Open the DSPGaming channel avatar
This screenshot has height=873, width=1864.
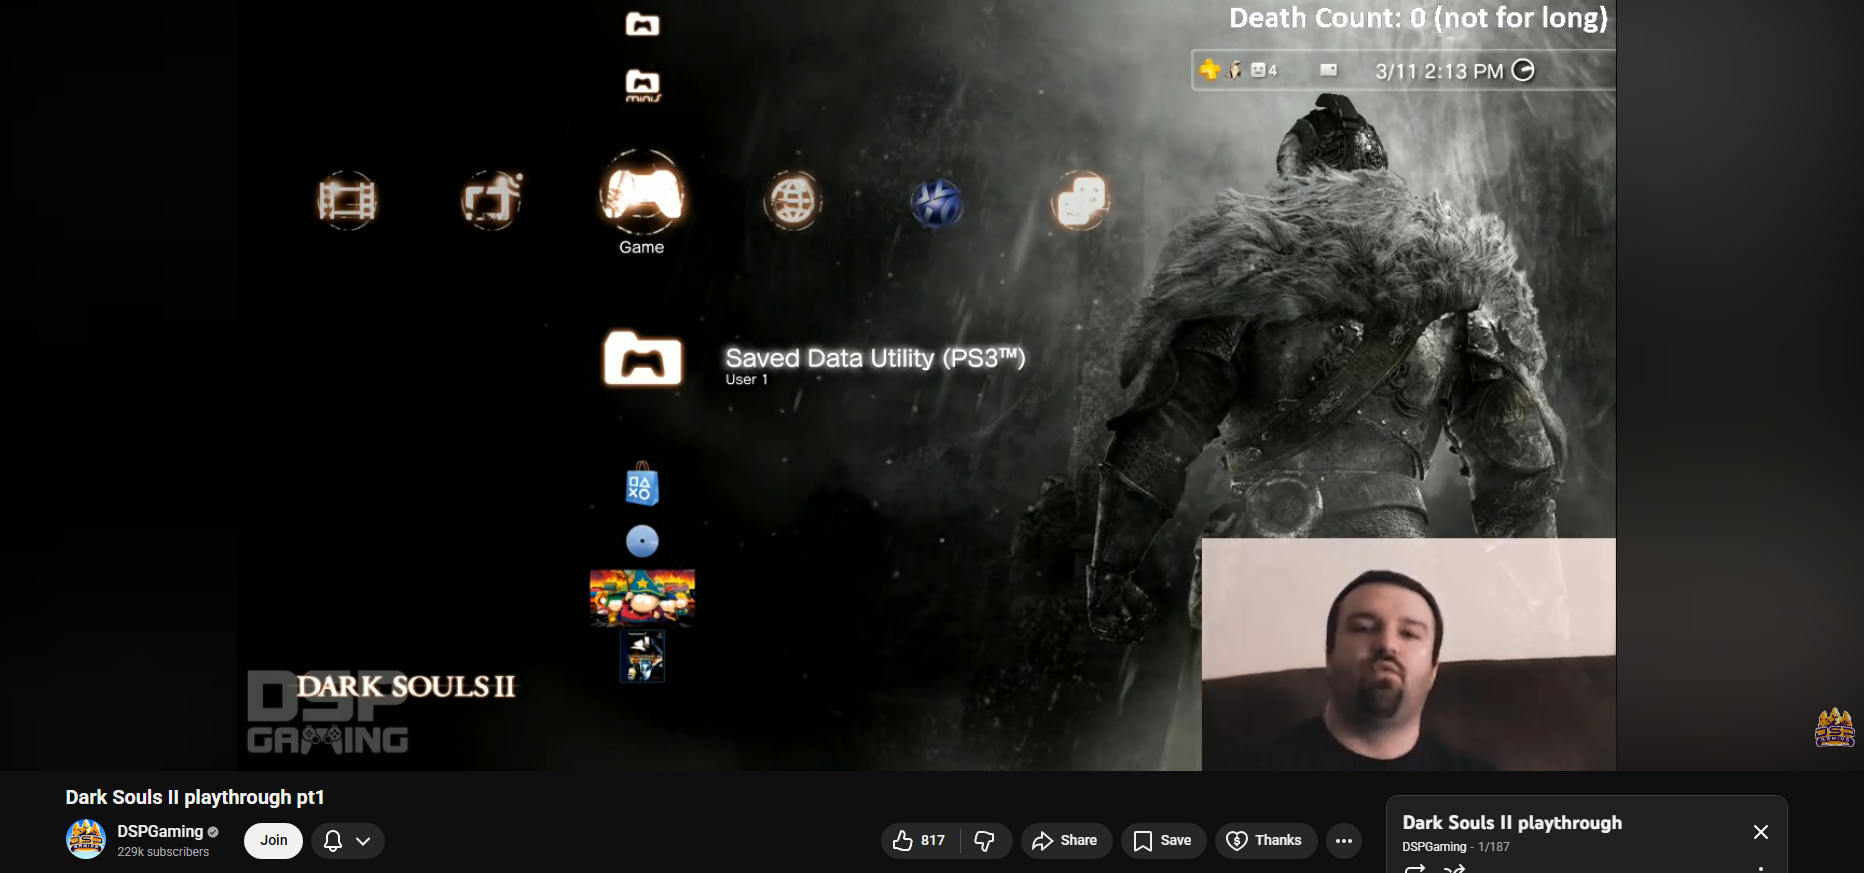[86, 839]
